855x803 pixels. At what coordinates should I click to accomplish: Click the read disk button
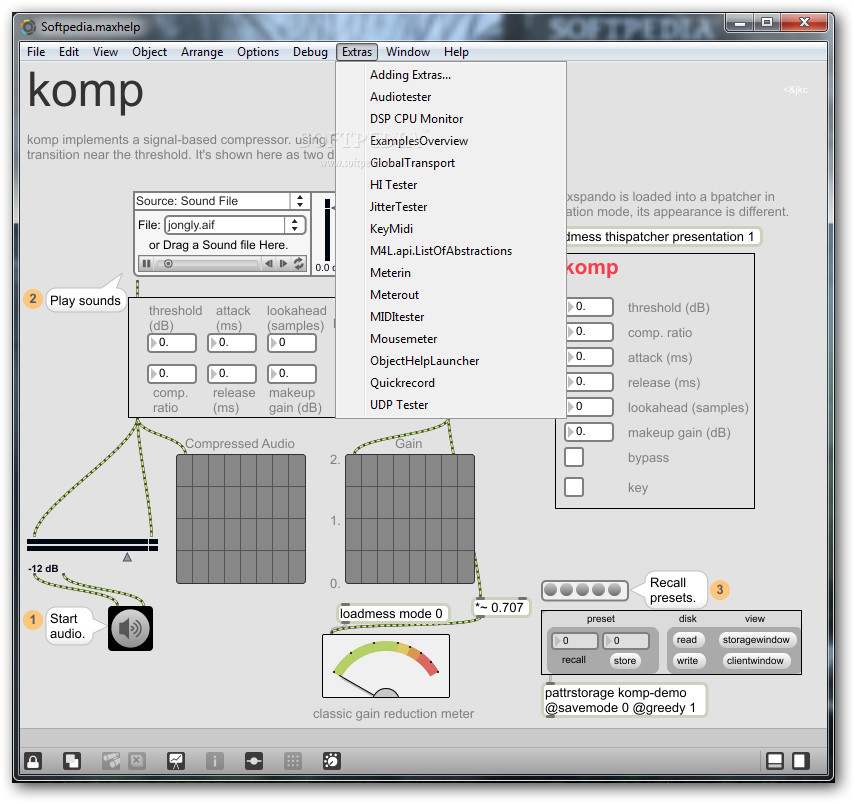687,640
